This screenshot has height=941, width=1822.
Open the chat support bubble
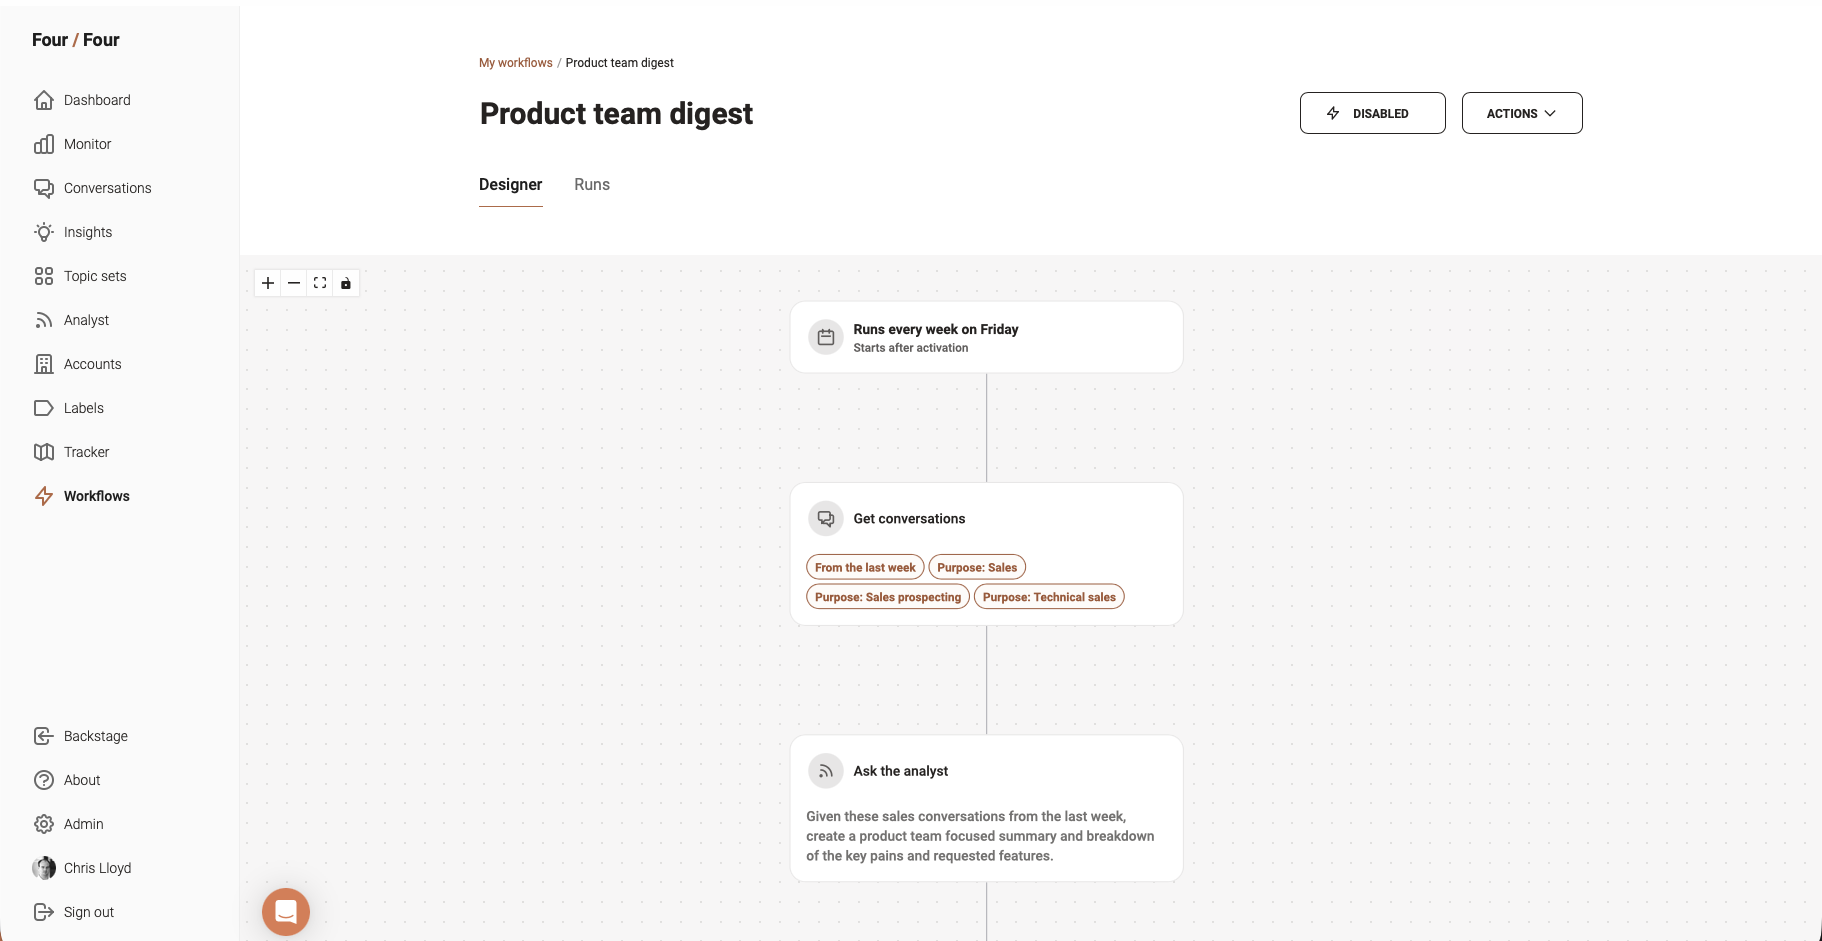coord(286,912)
